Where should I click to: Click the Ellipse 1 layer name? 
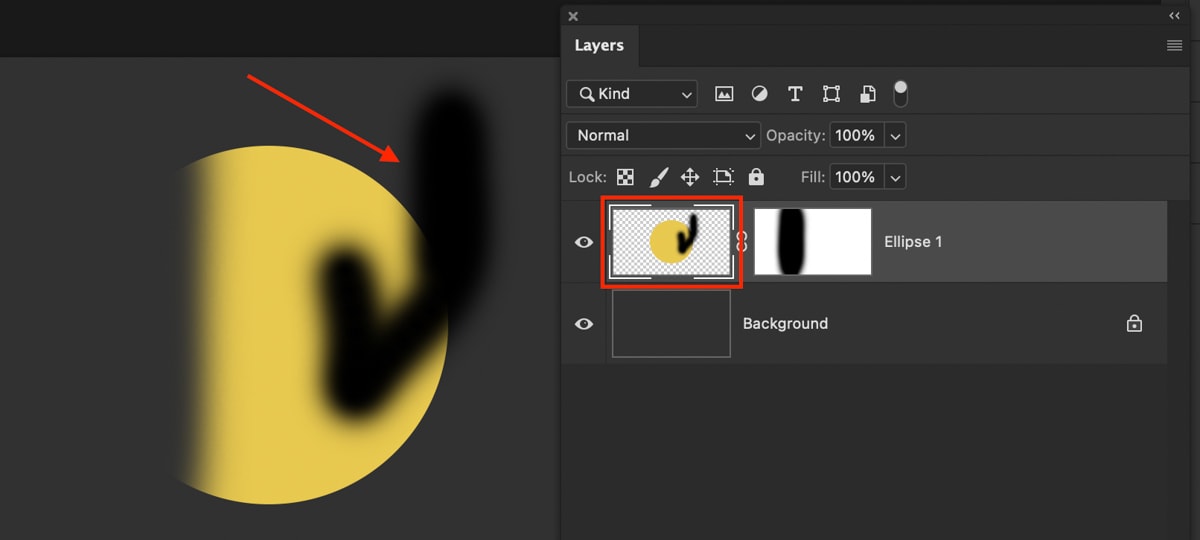913,242
